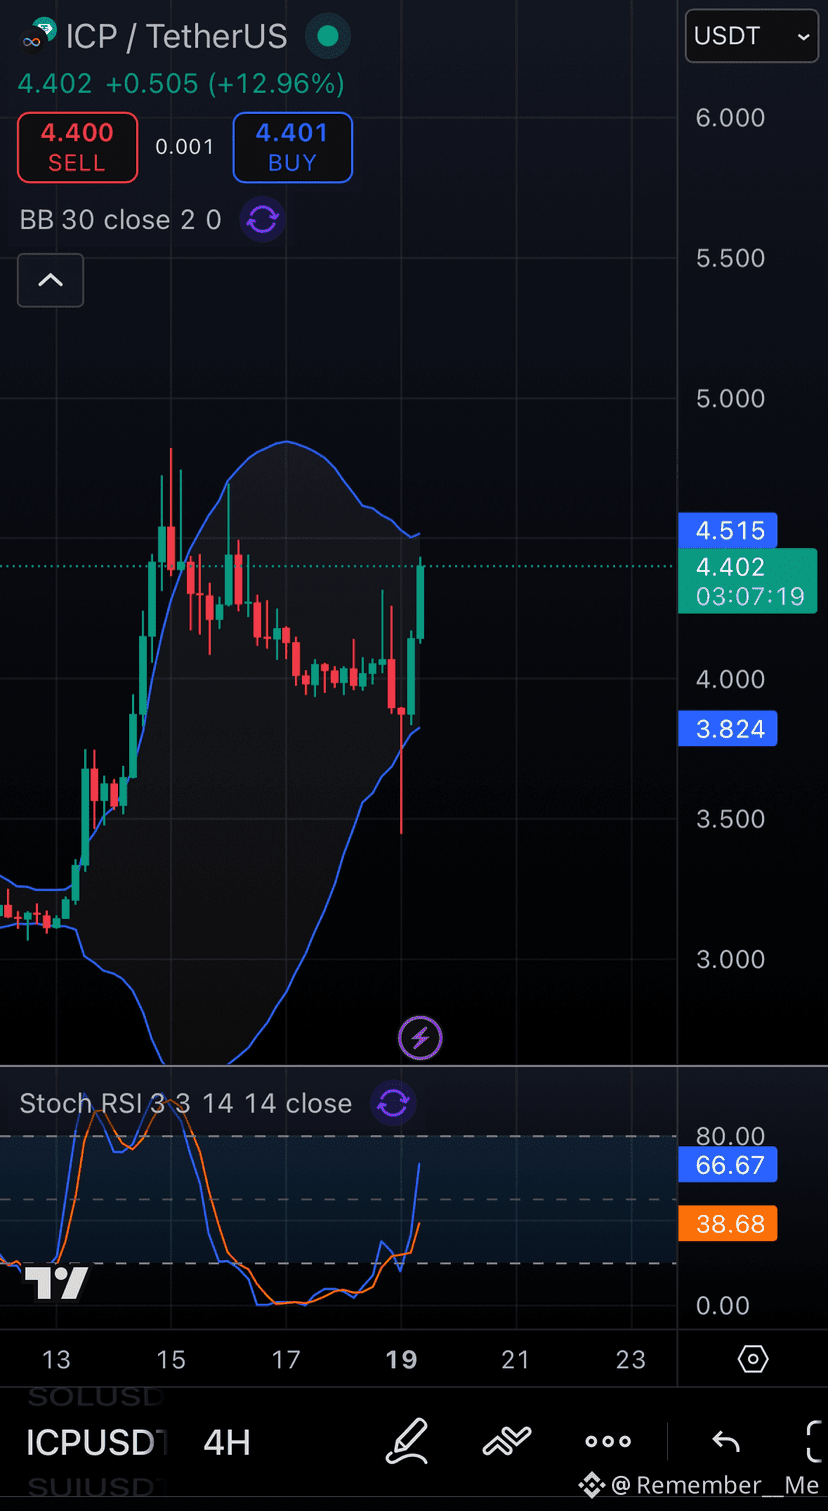Tap the 5.000 price axis level
Viewport: 828px width, 1511px height.
pos(730,398)
